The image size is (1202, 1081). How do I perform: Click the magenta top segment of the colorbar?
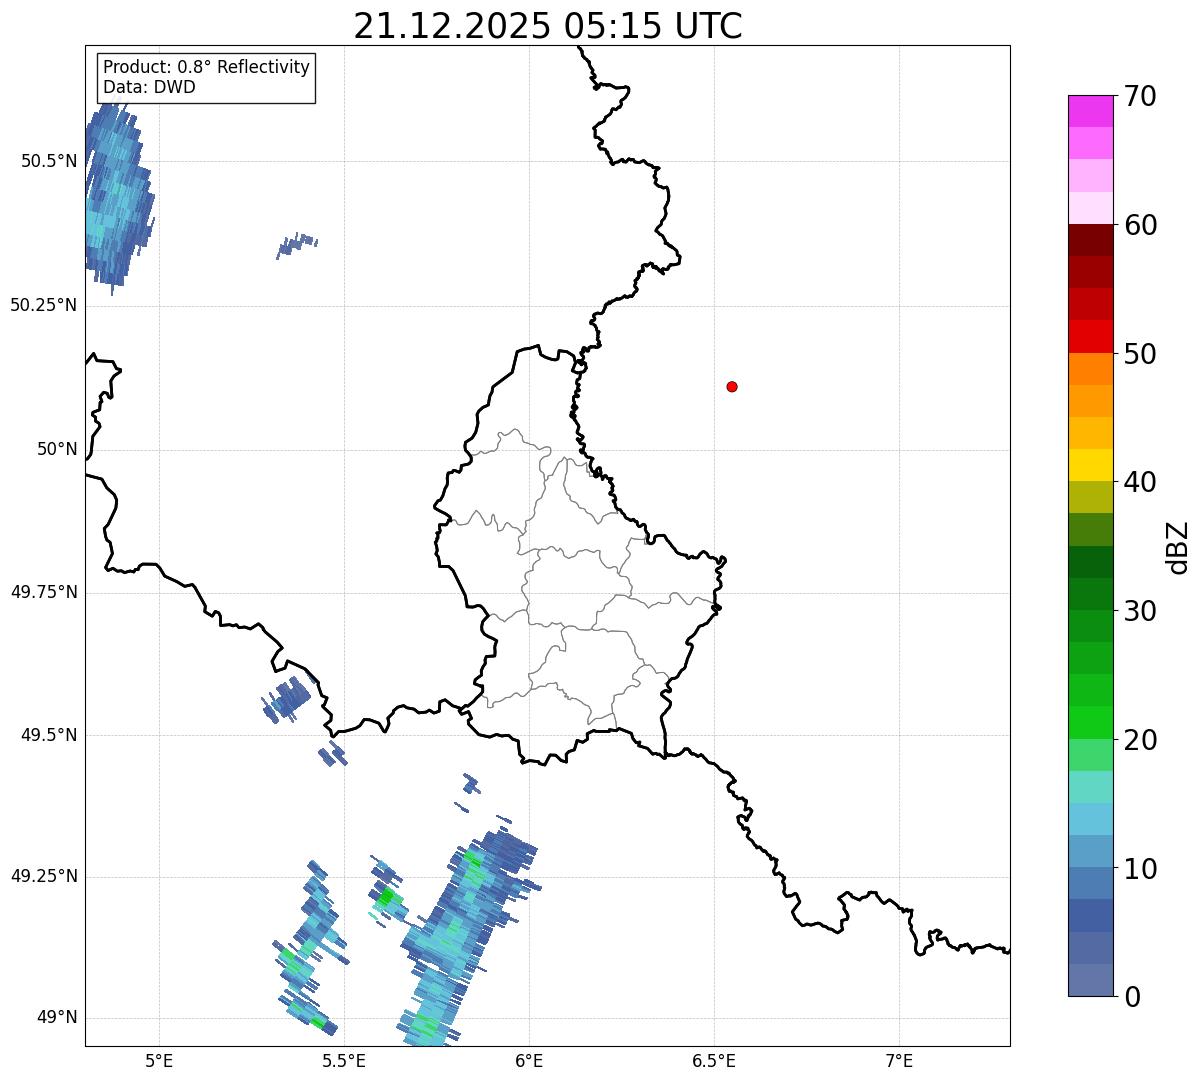1090,111
